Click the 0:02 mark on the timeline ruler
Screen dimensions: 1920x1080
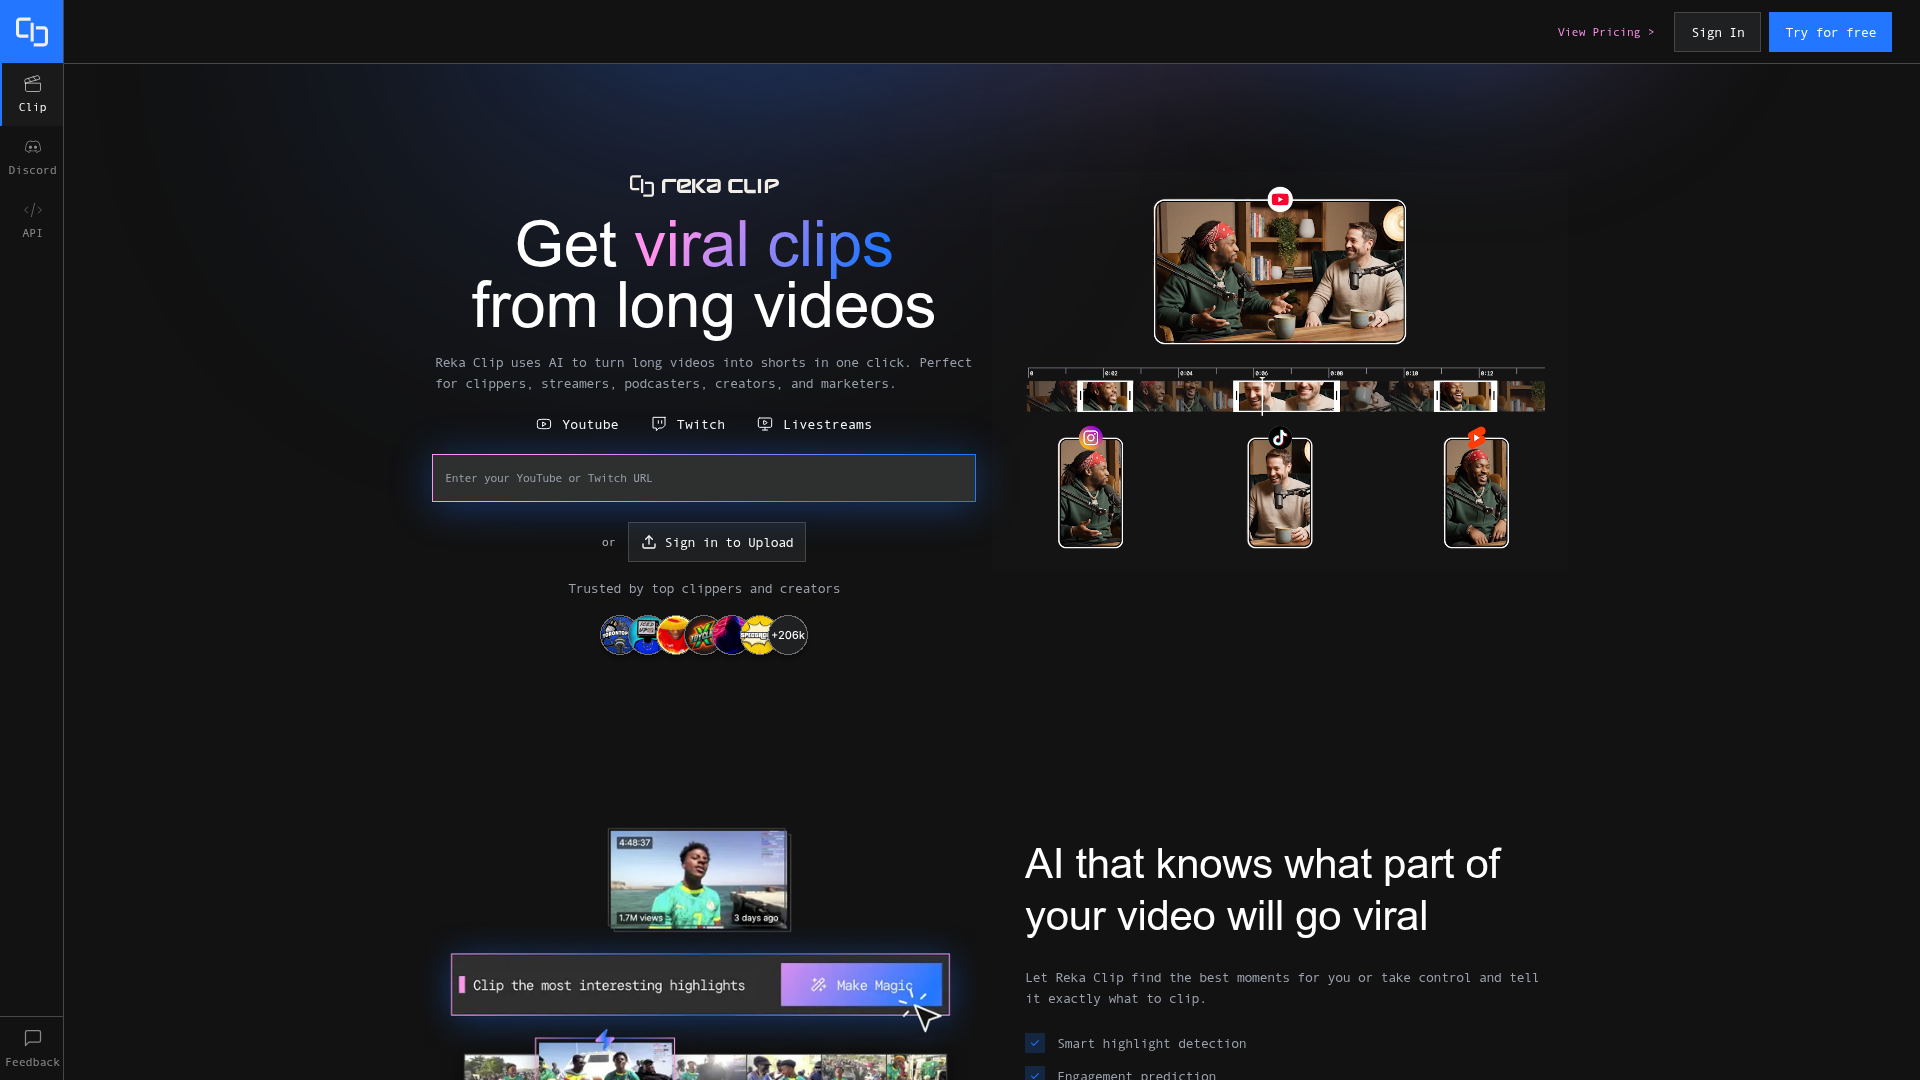[1111, 373]
